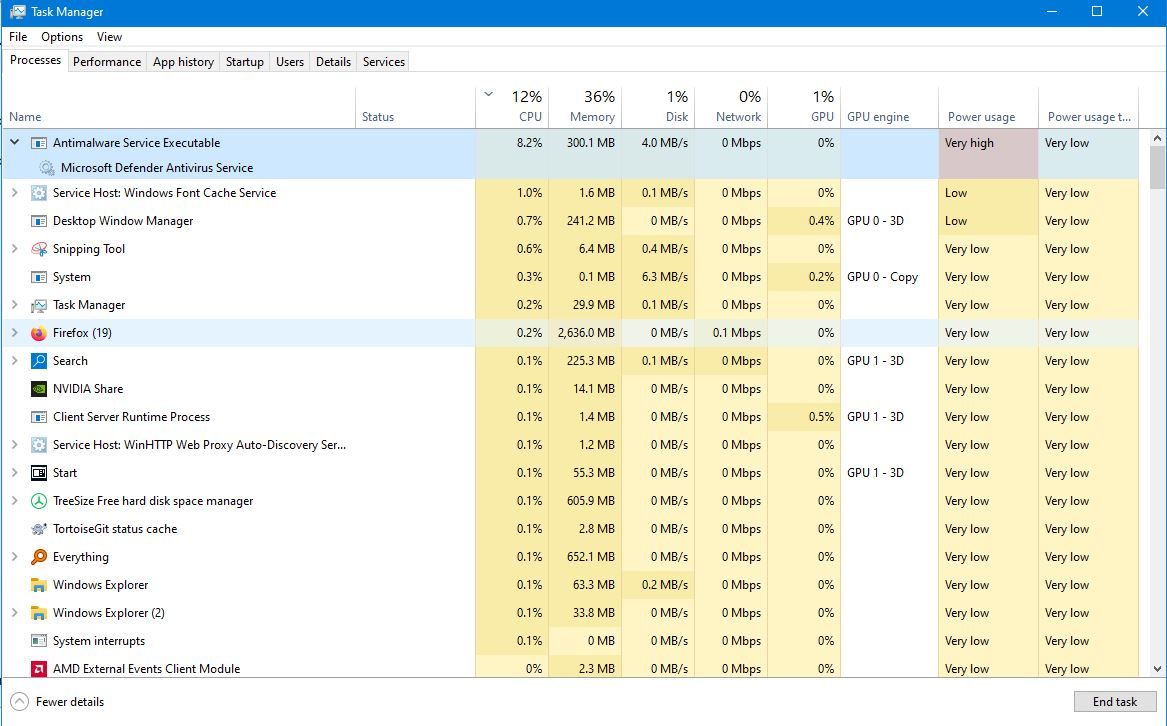Click the Task Manager row icon

[39, 305]
